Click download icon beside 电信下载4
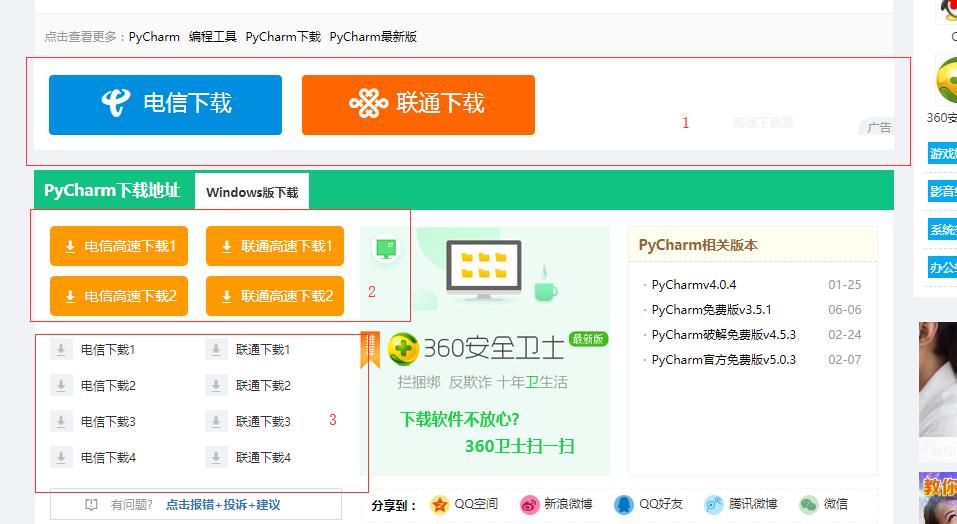Screen dimensions: 957x524 (x=61, y=458)
